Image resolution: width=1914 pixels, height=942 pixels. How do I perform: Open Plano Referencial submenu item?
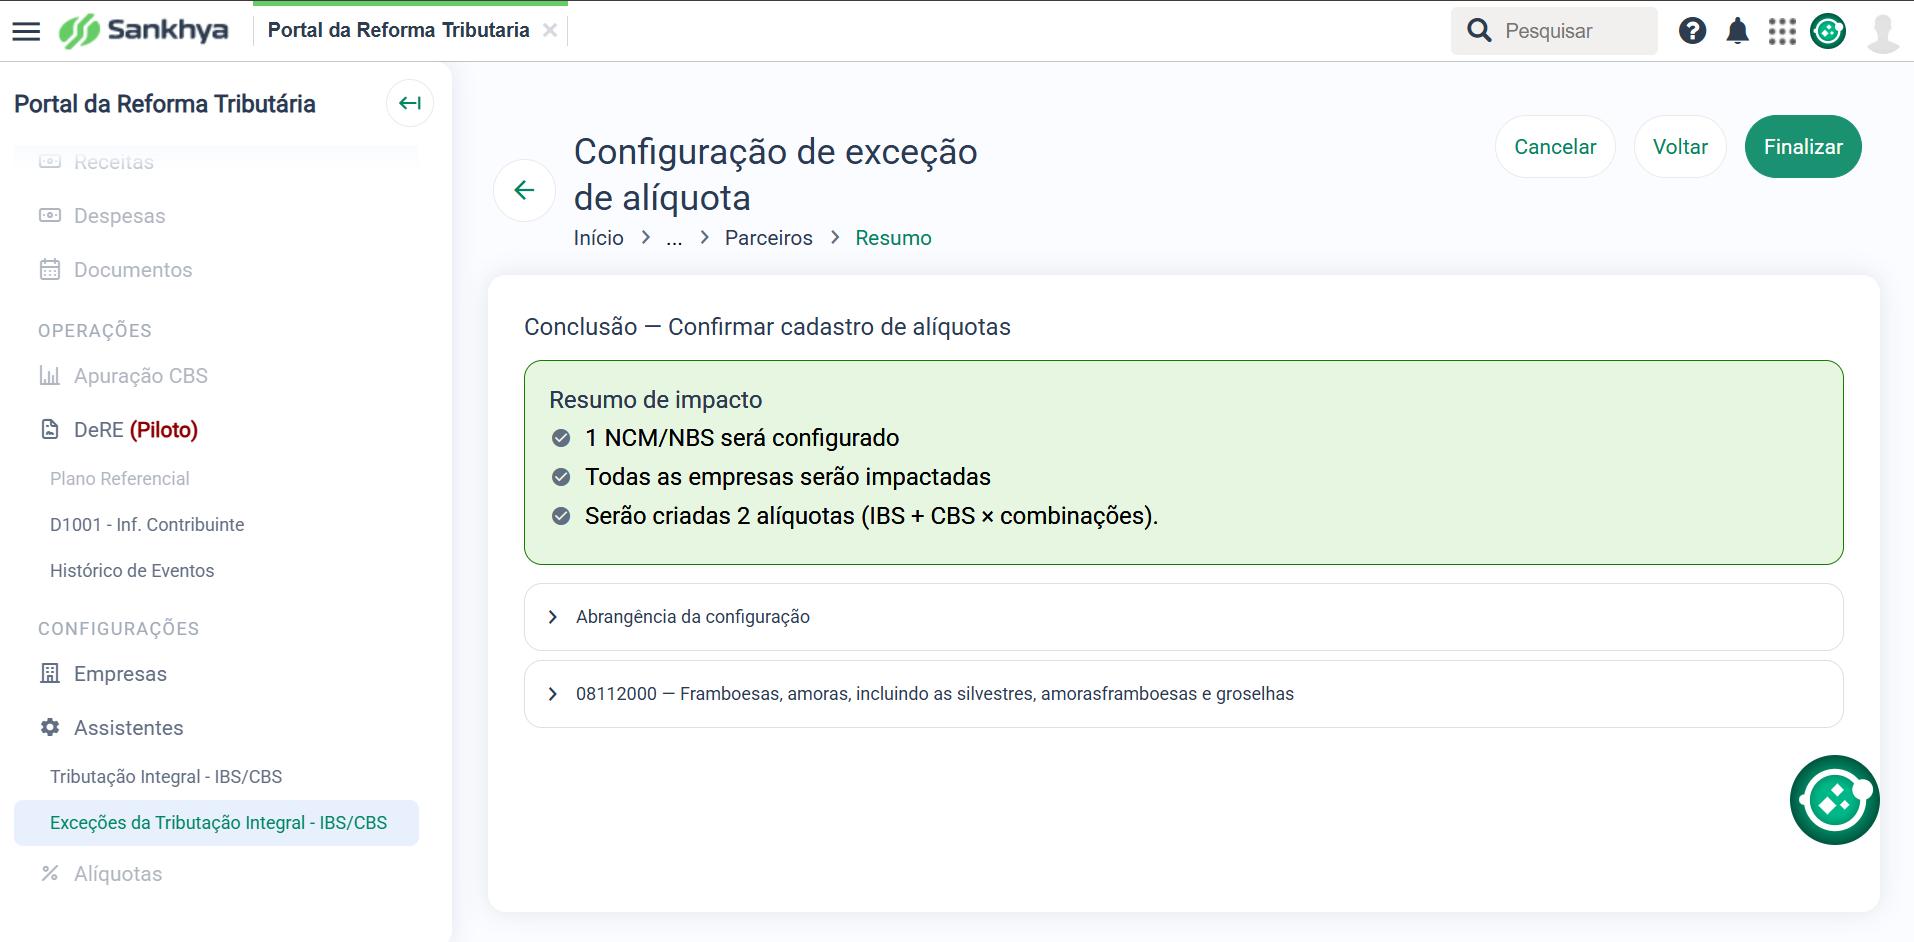[x=120, y=479]
